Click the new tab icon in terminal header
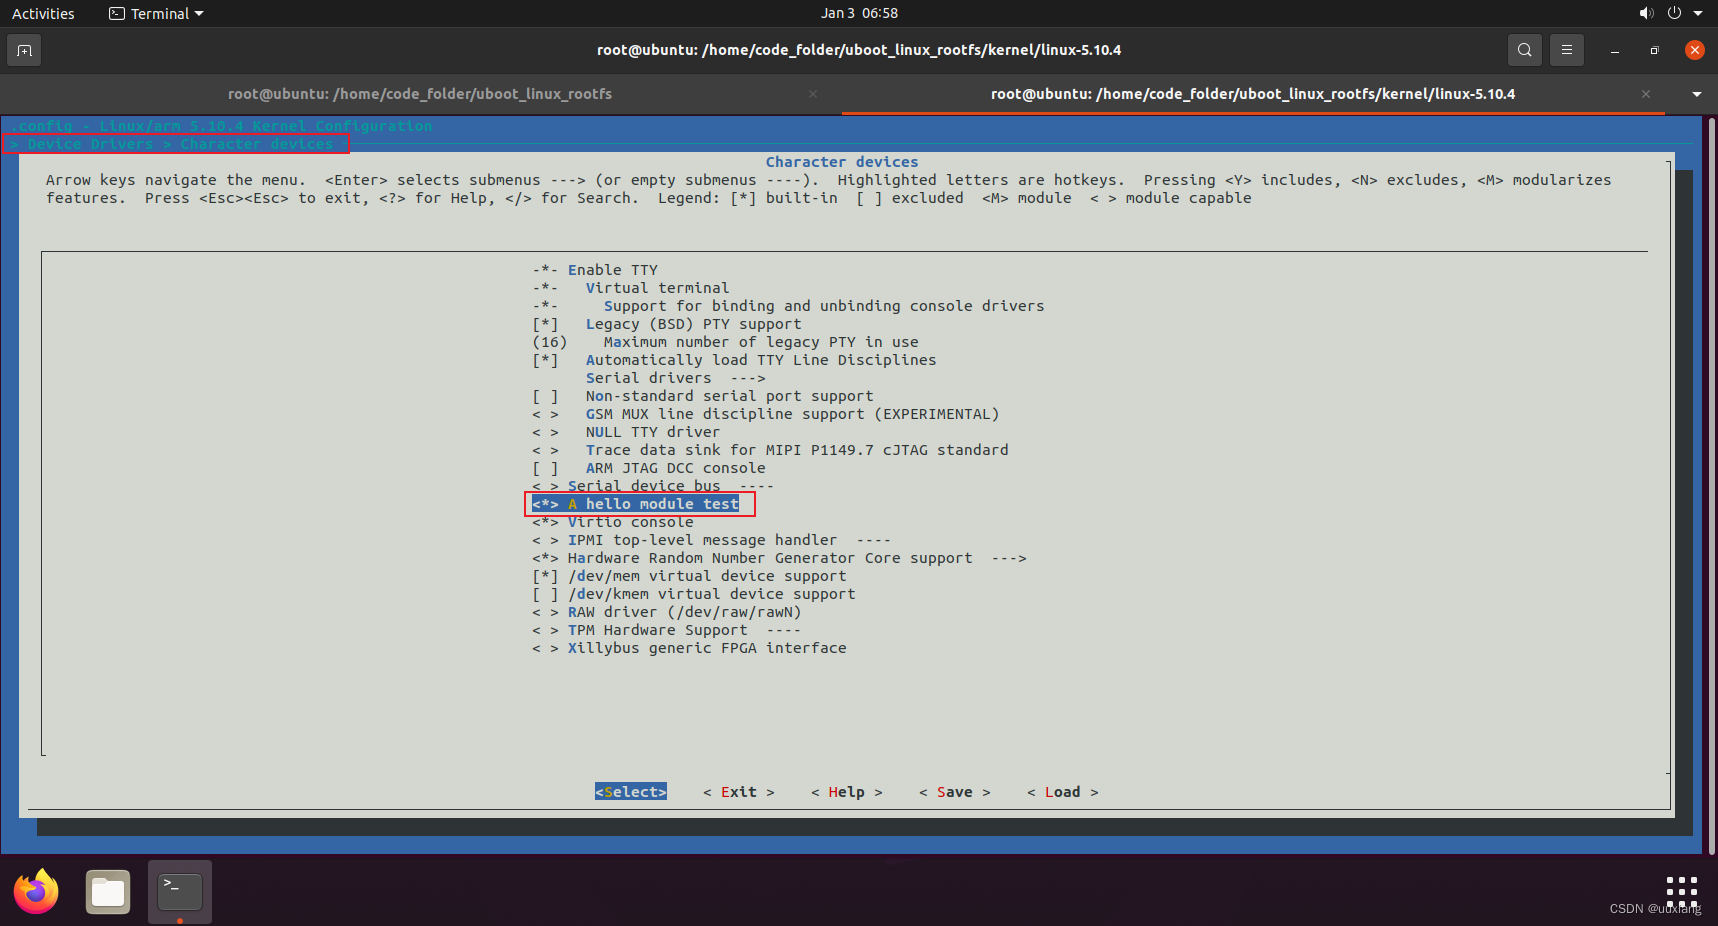 click(x=24, y=50)
